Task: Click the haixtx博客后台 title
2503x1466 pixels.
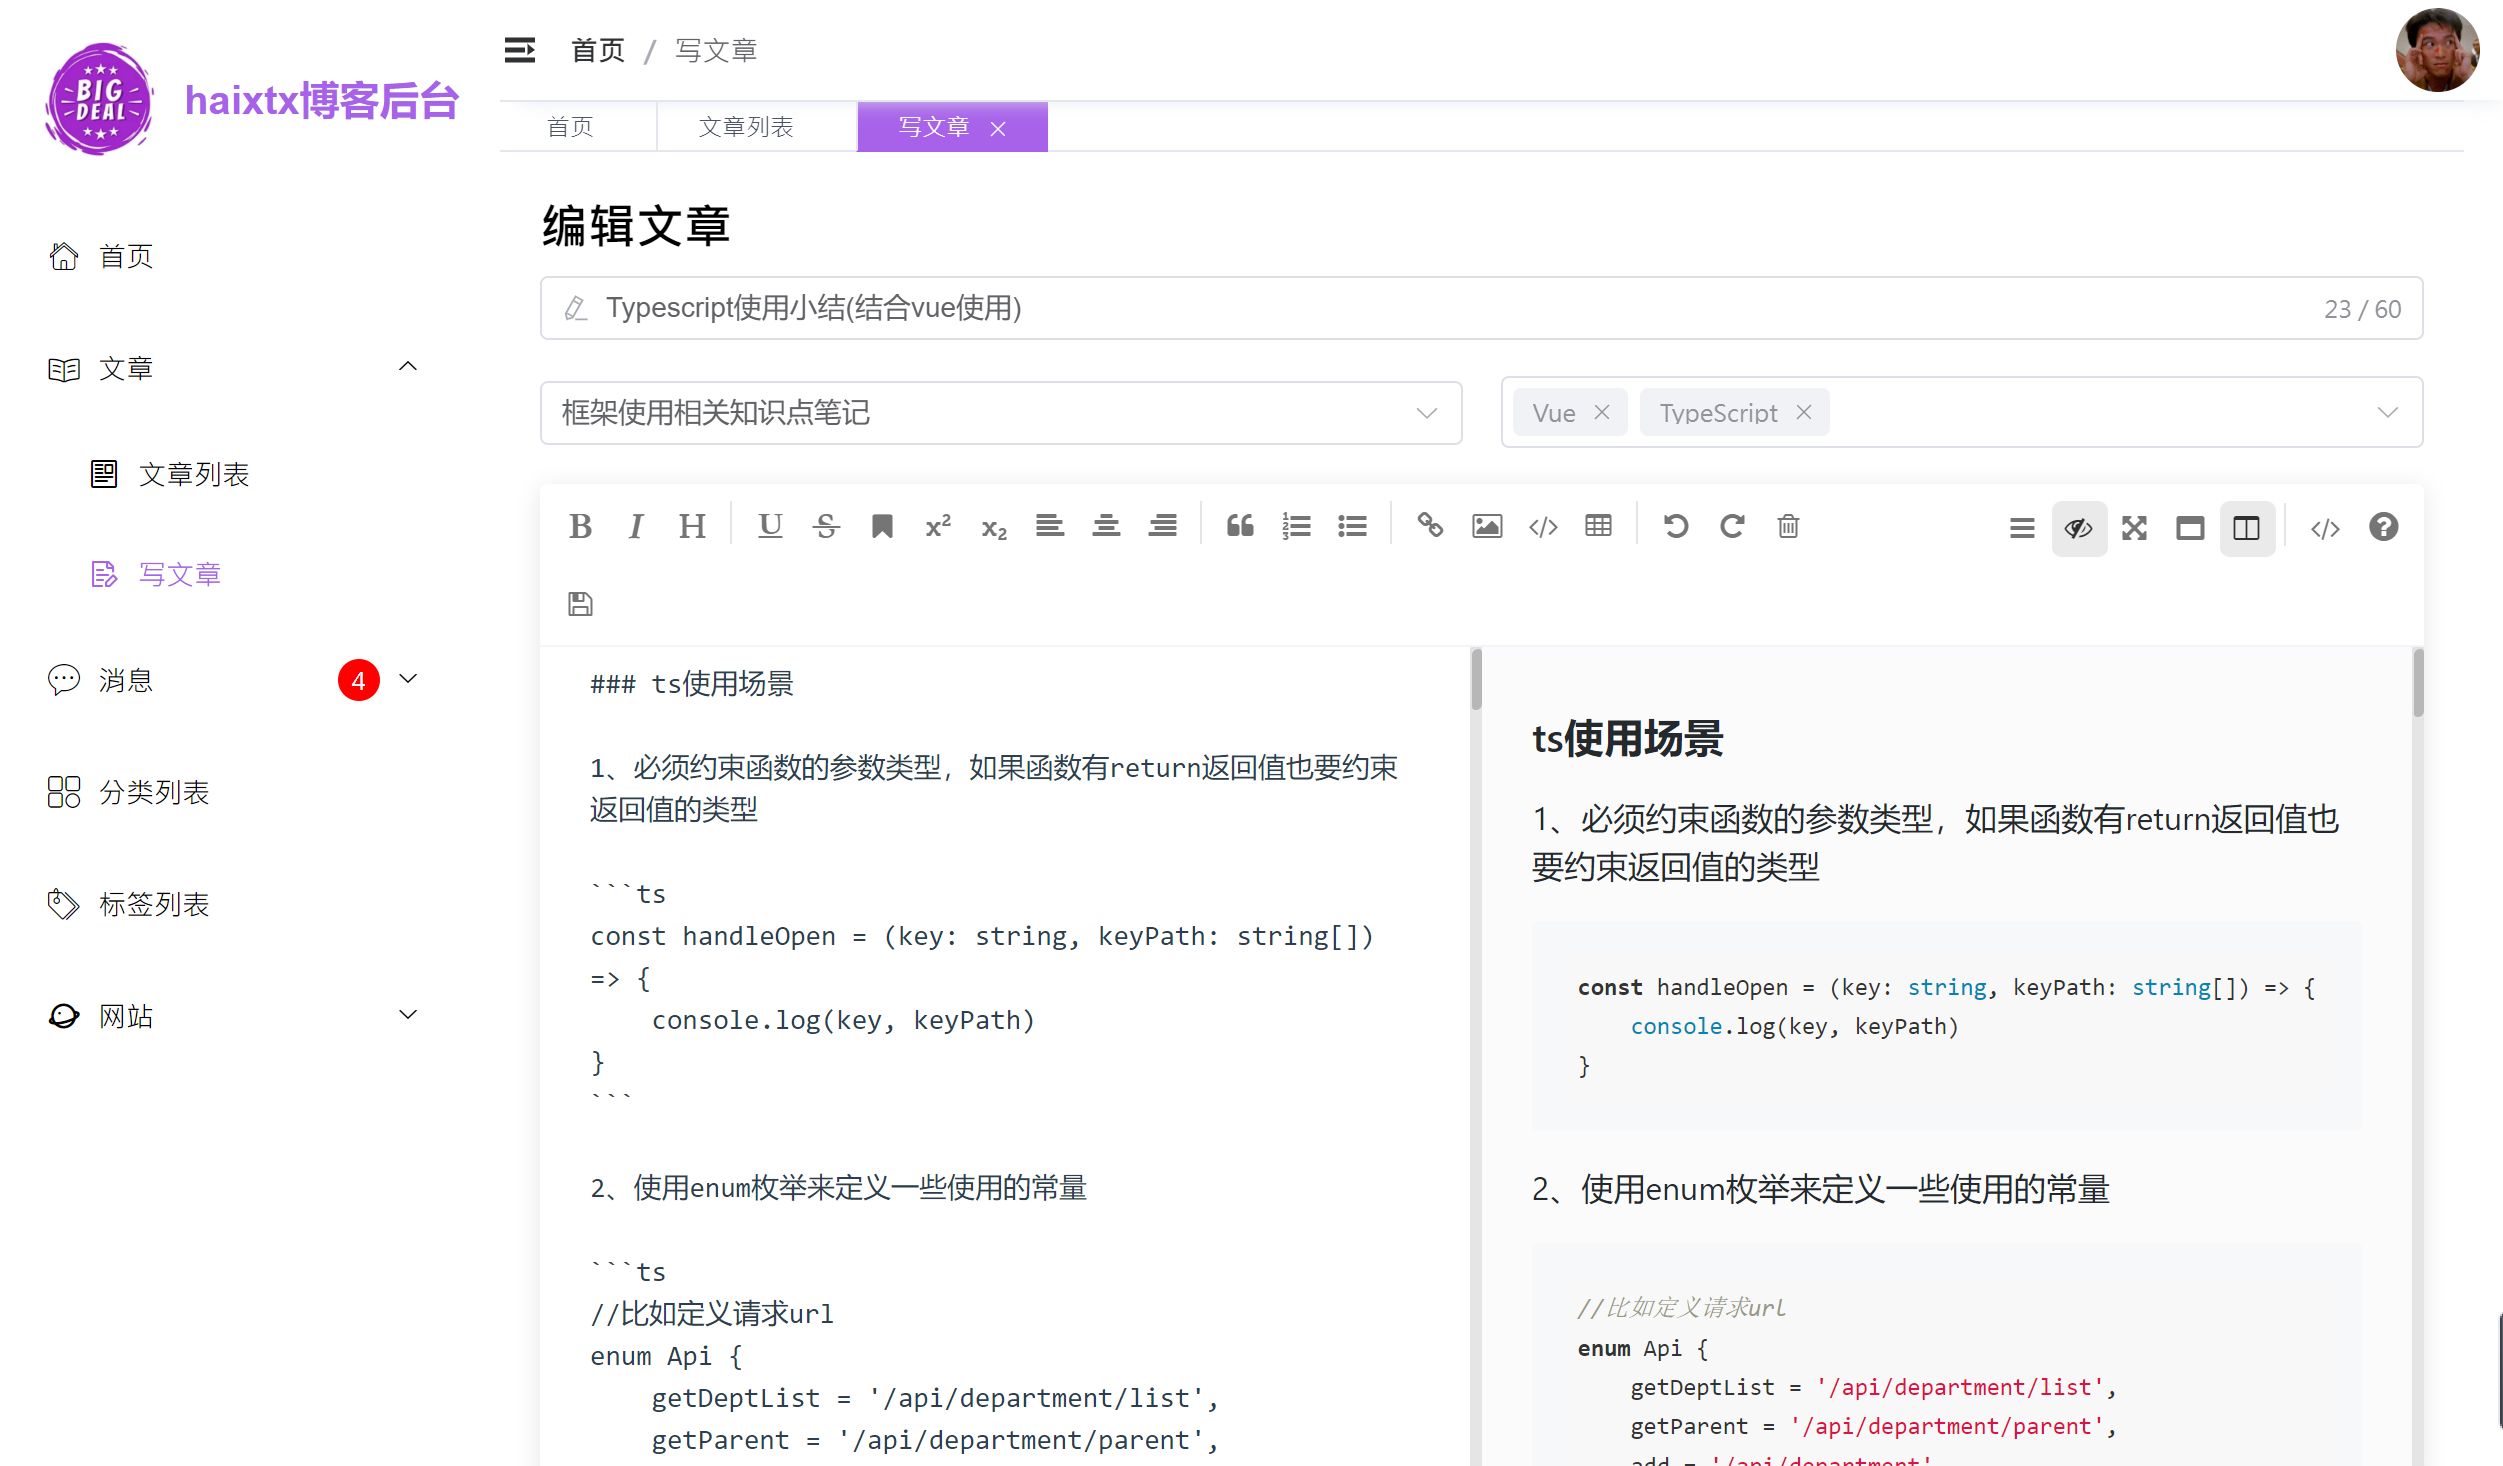Action: pos(322,100)
